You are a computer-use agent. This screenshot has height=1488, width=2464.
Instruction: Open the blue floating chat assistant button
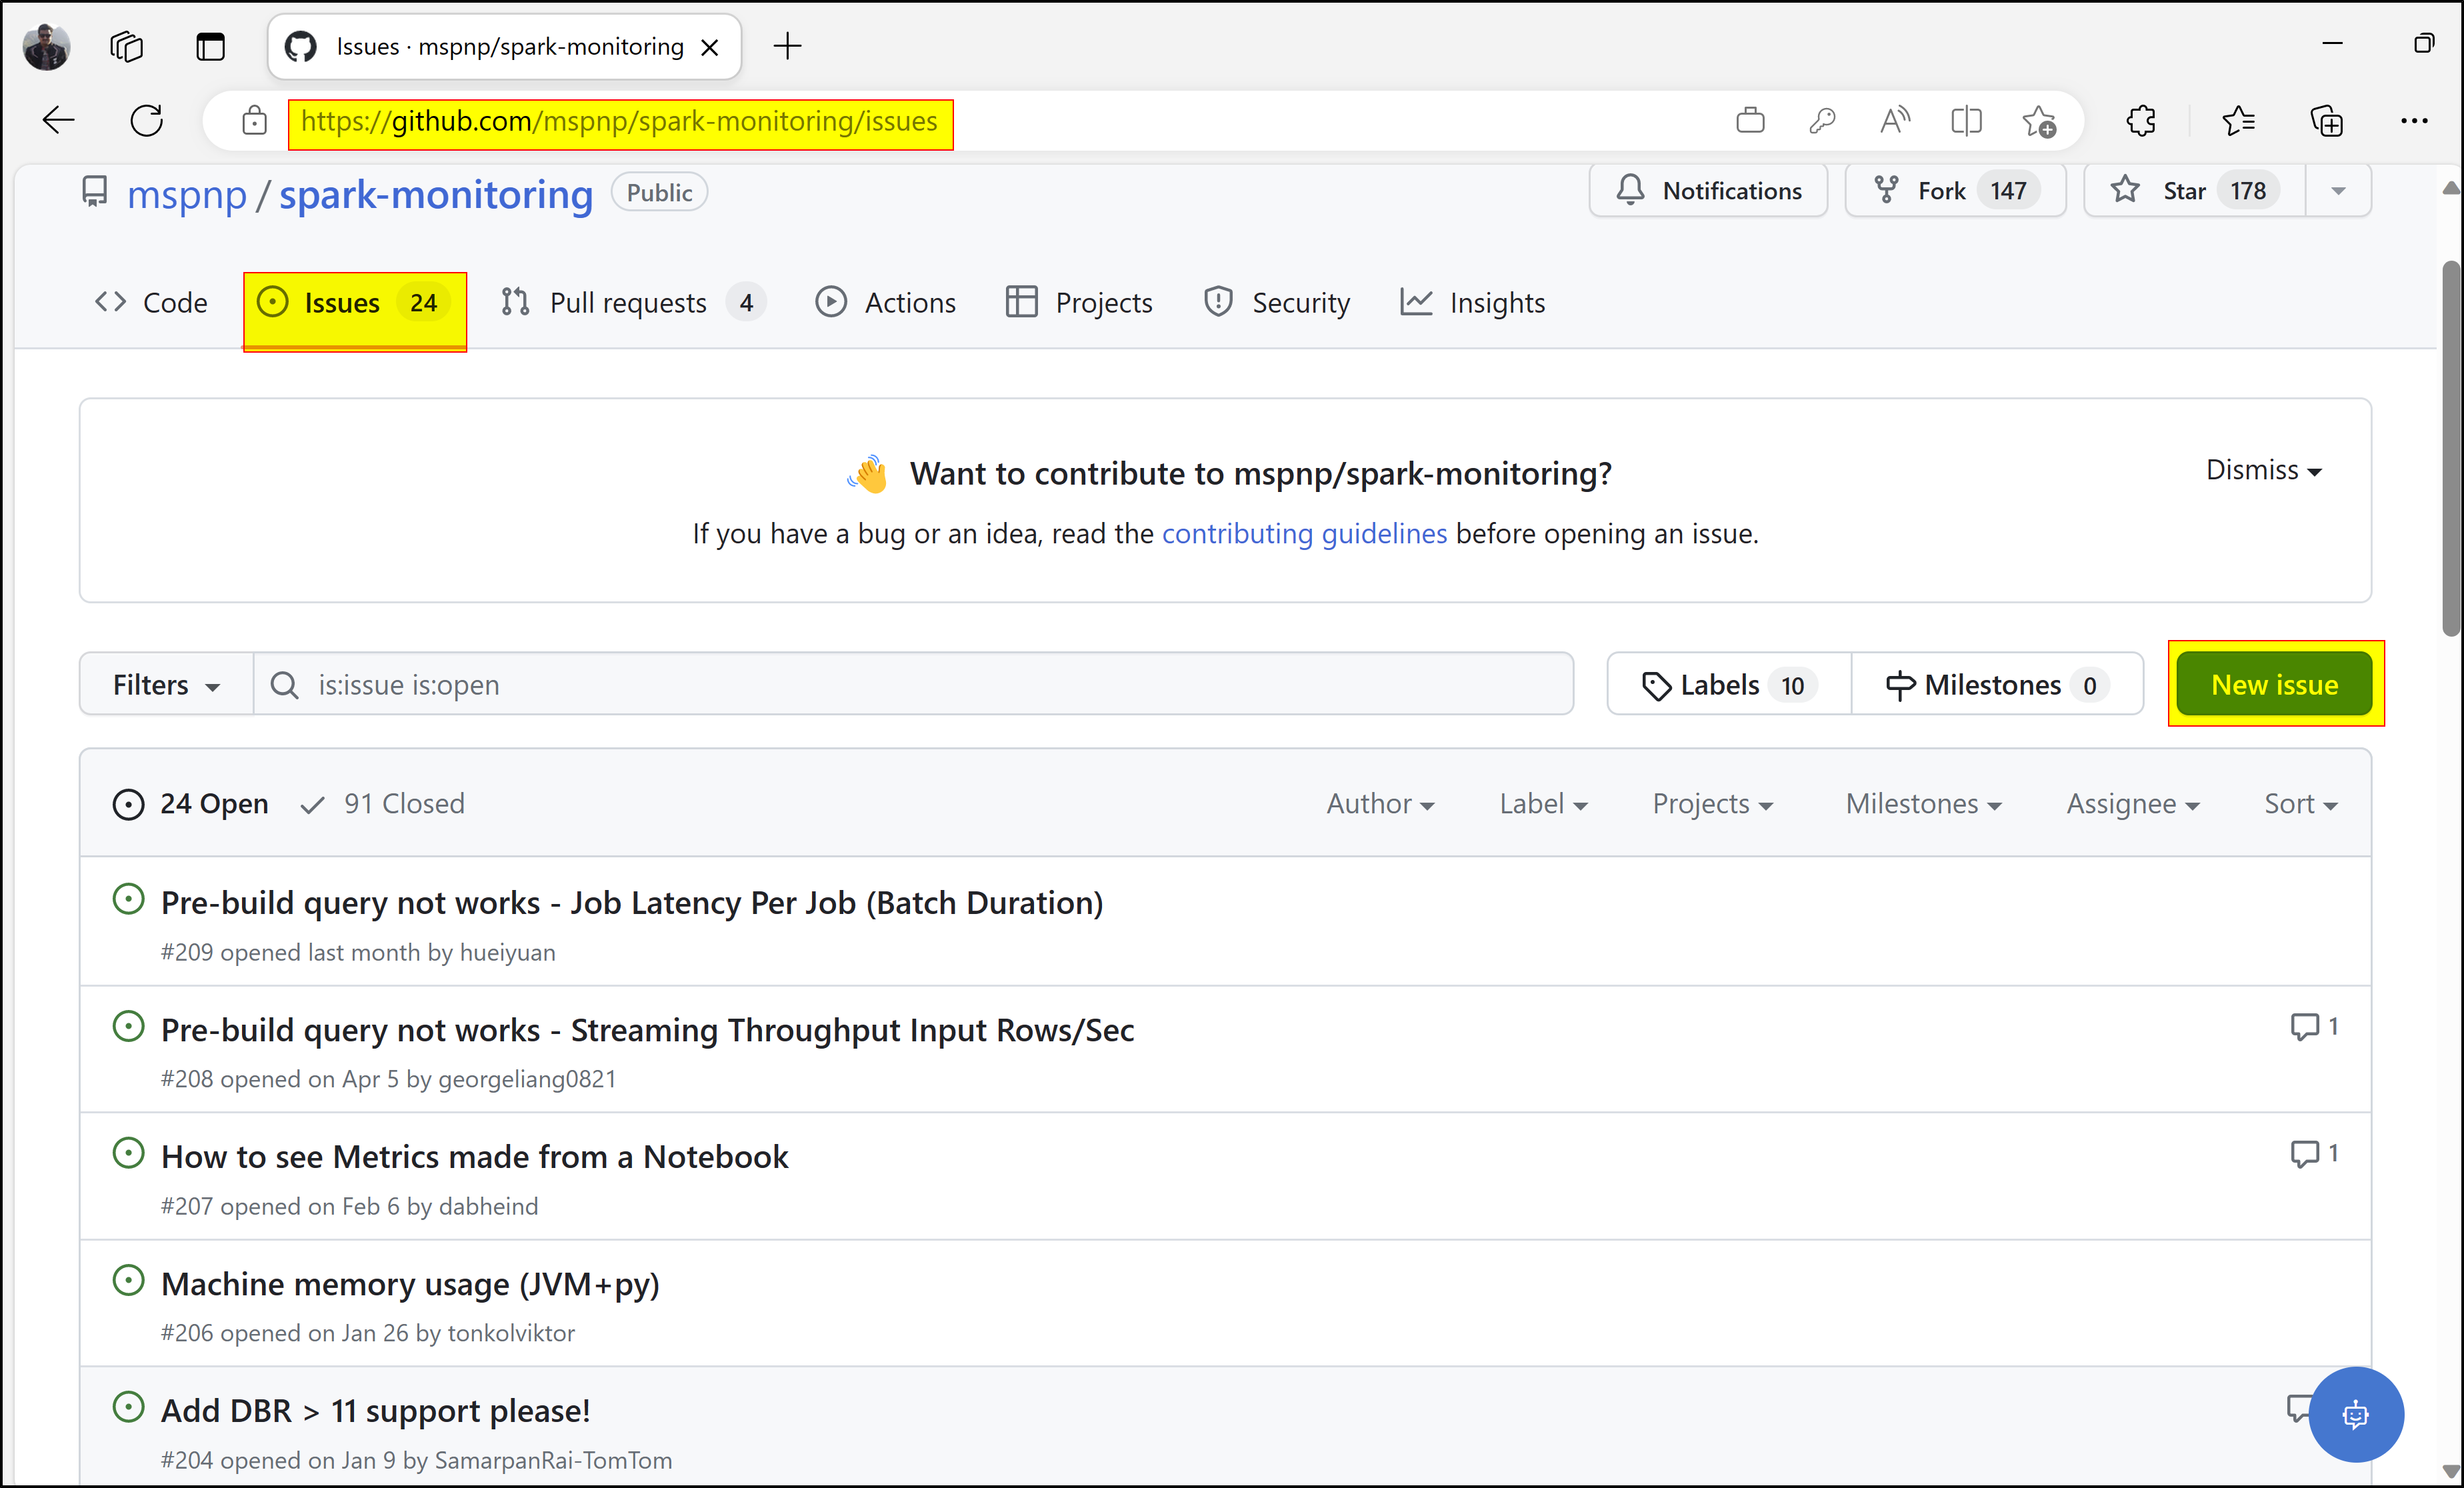tap(2356, 1414)
